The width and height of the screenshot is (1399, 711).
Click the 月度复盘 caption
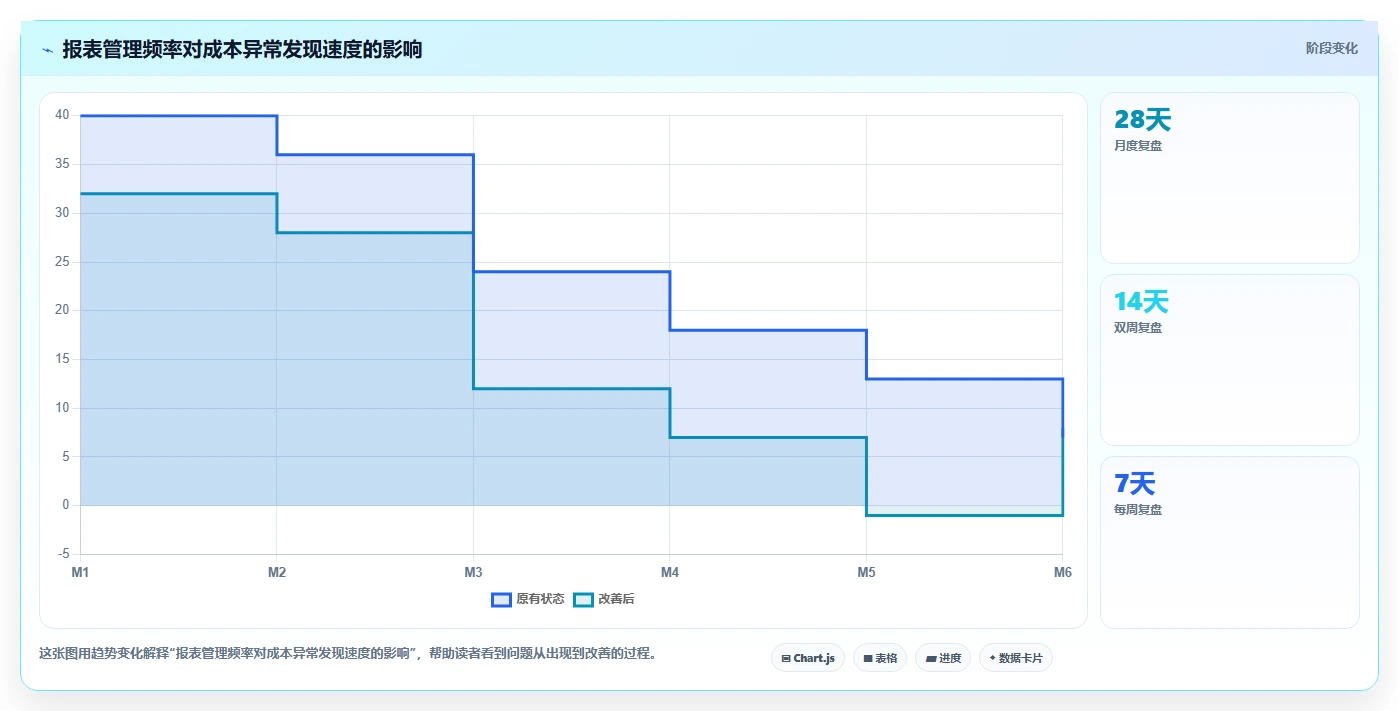point(1138,146)
